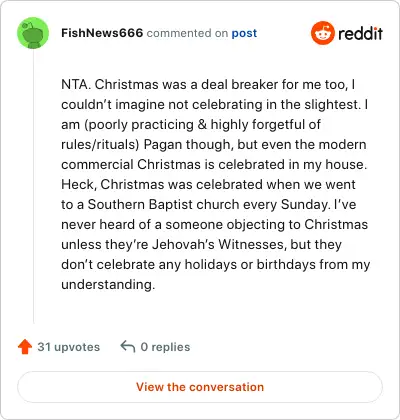Click the orange Reddit Snoo logo
This screenshot has width=400, height=420.
tap(322, 33)
